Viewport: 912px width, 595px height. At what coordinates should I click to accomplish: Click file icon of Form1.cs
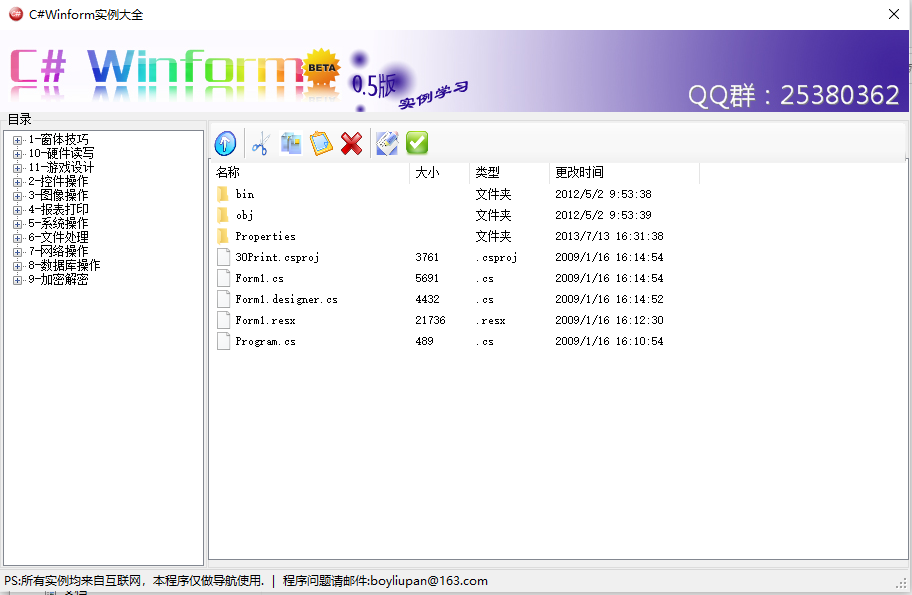point(223,278)
